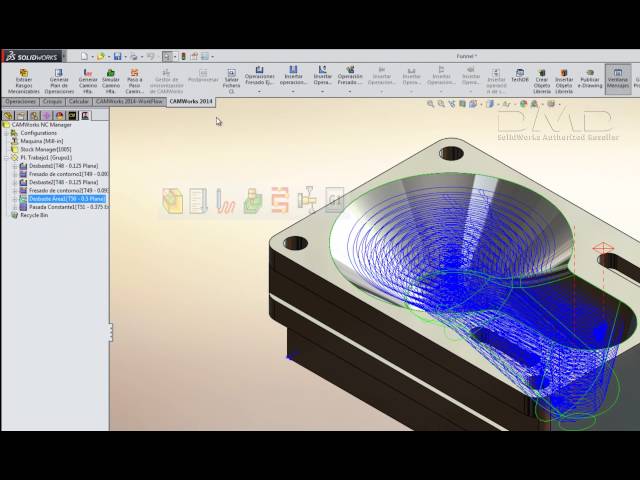Click the floating Post Process G1 shortcut icon
Viewport: 640px width, 480px height.
[335, 200]
